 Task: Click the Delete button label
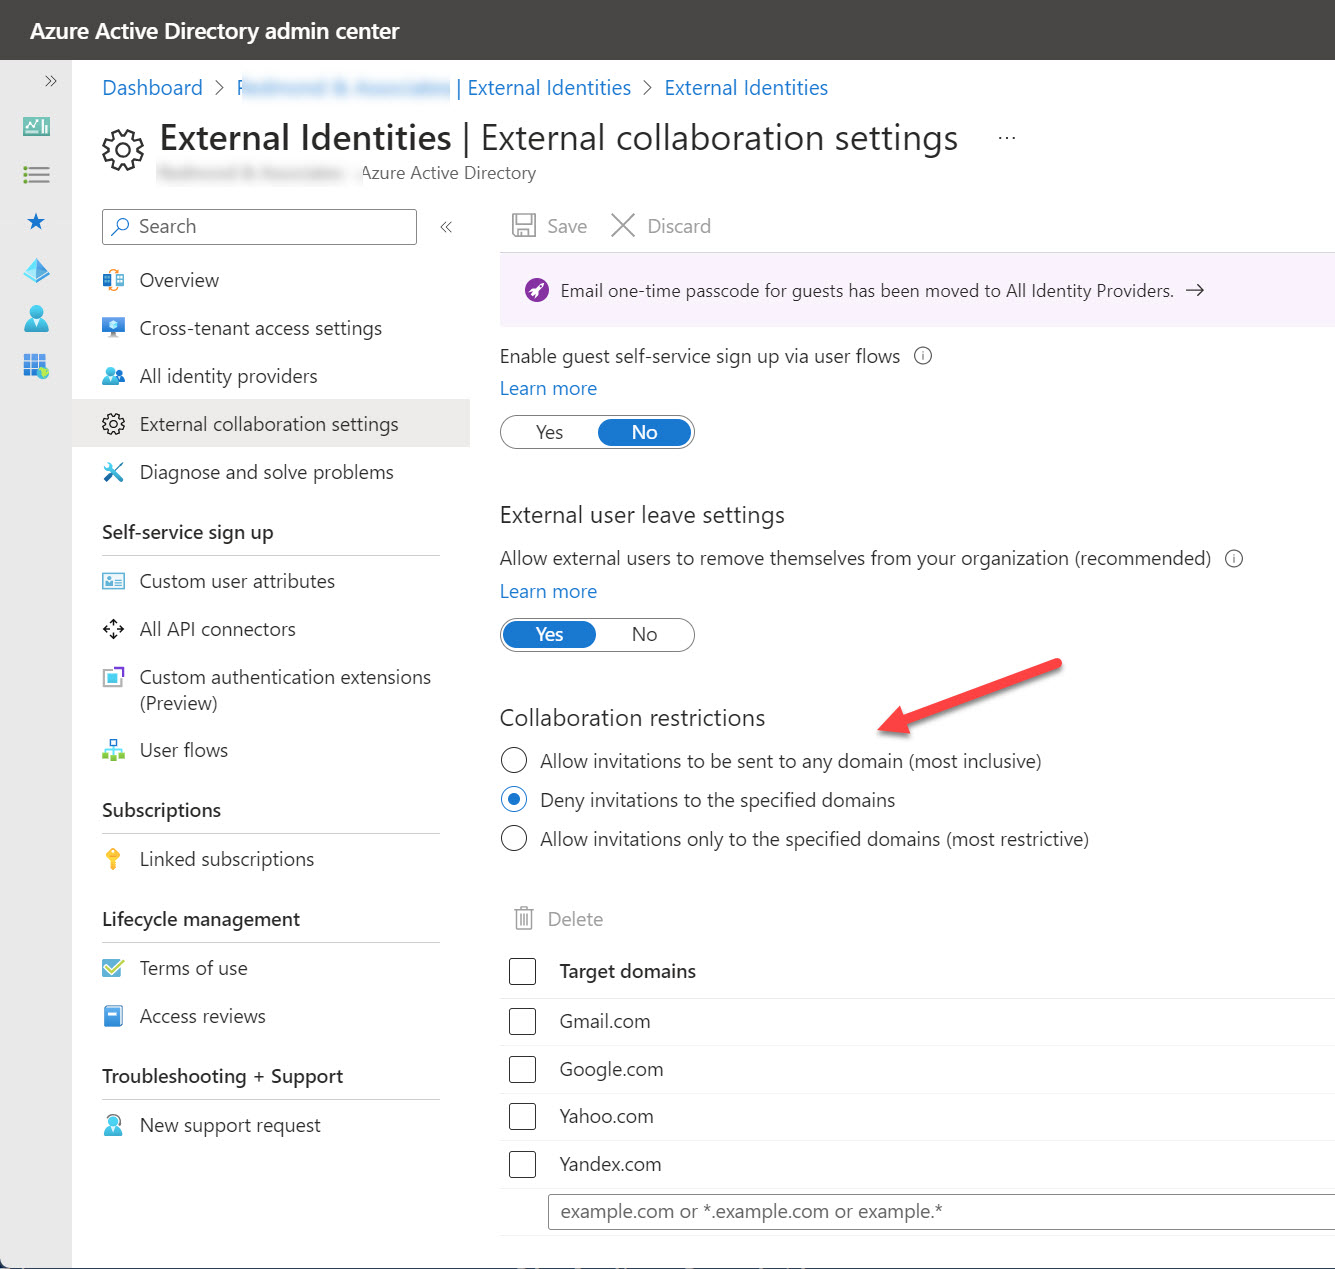[575, 919]
